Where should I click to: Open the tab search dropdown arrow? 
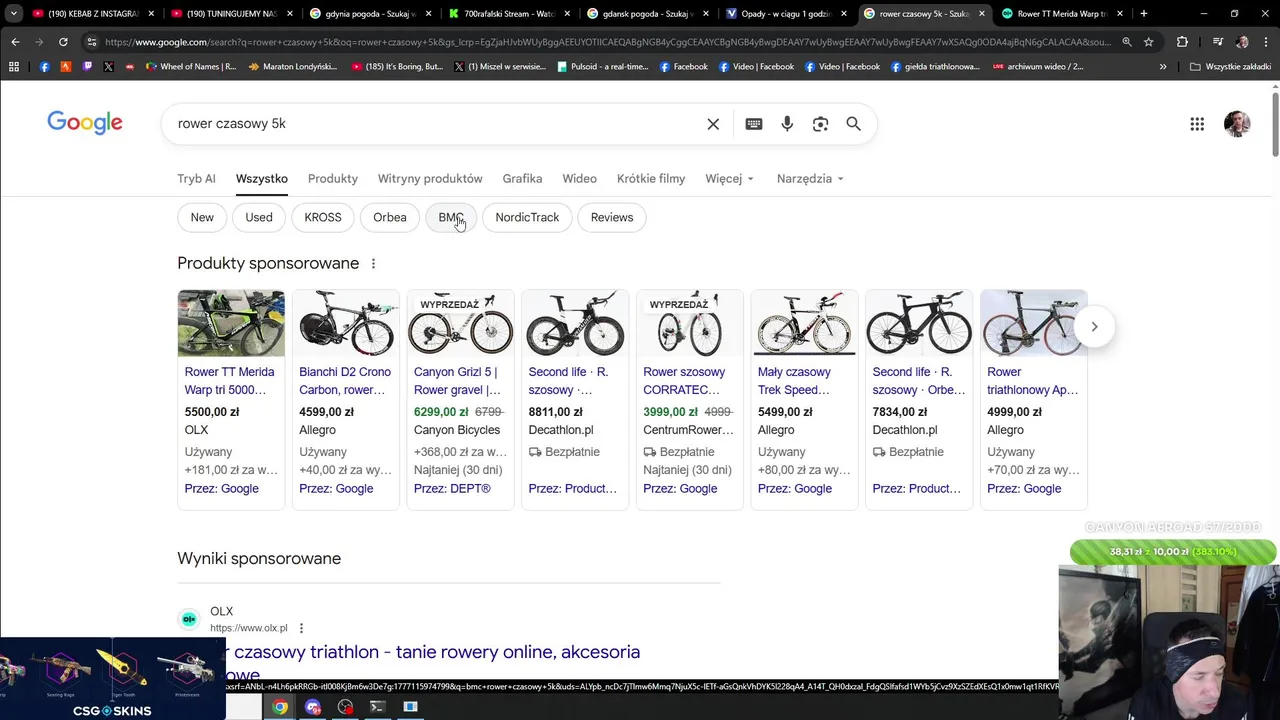click(x=14, y=14)
